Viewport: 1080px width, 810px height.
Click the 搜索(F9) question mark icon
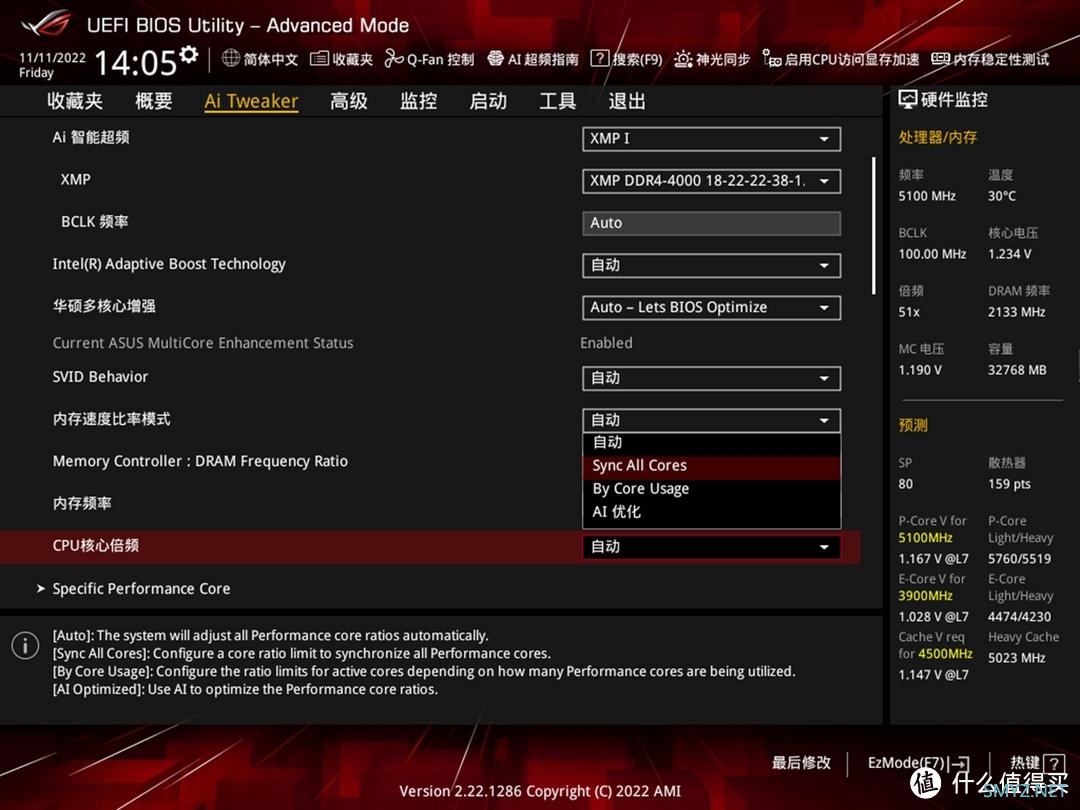pos(600,59)
